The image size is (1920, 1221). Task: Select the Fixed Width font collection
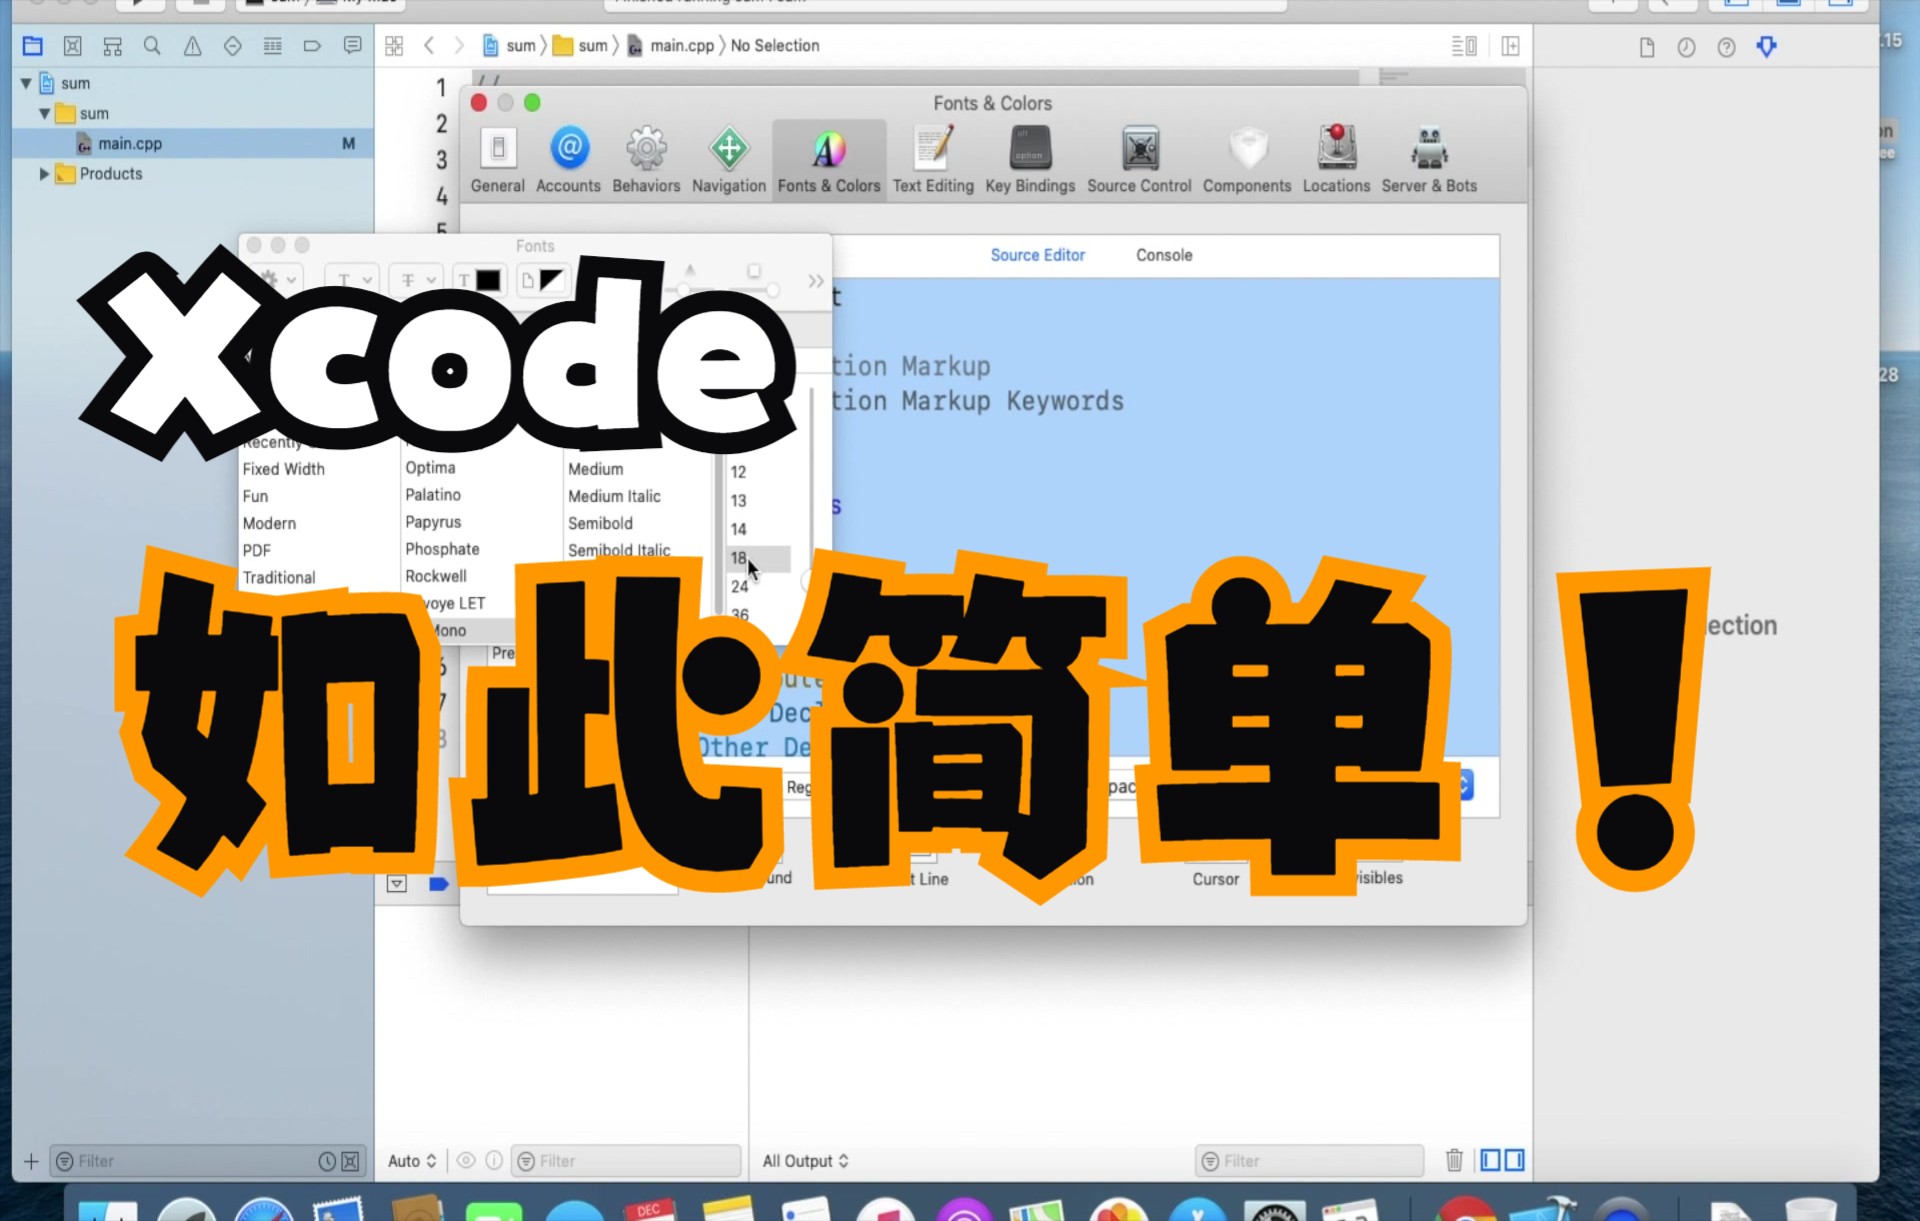coord(284,469)
